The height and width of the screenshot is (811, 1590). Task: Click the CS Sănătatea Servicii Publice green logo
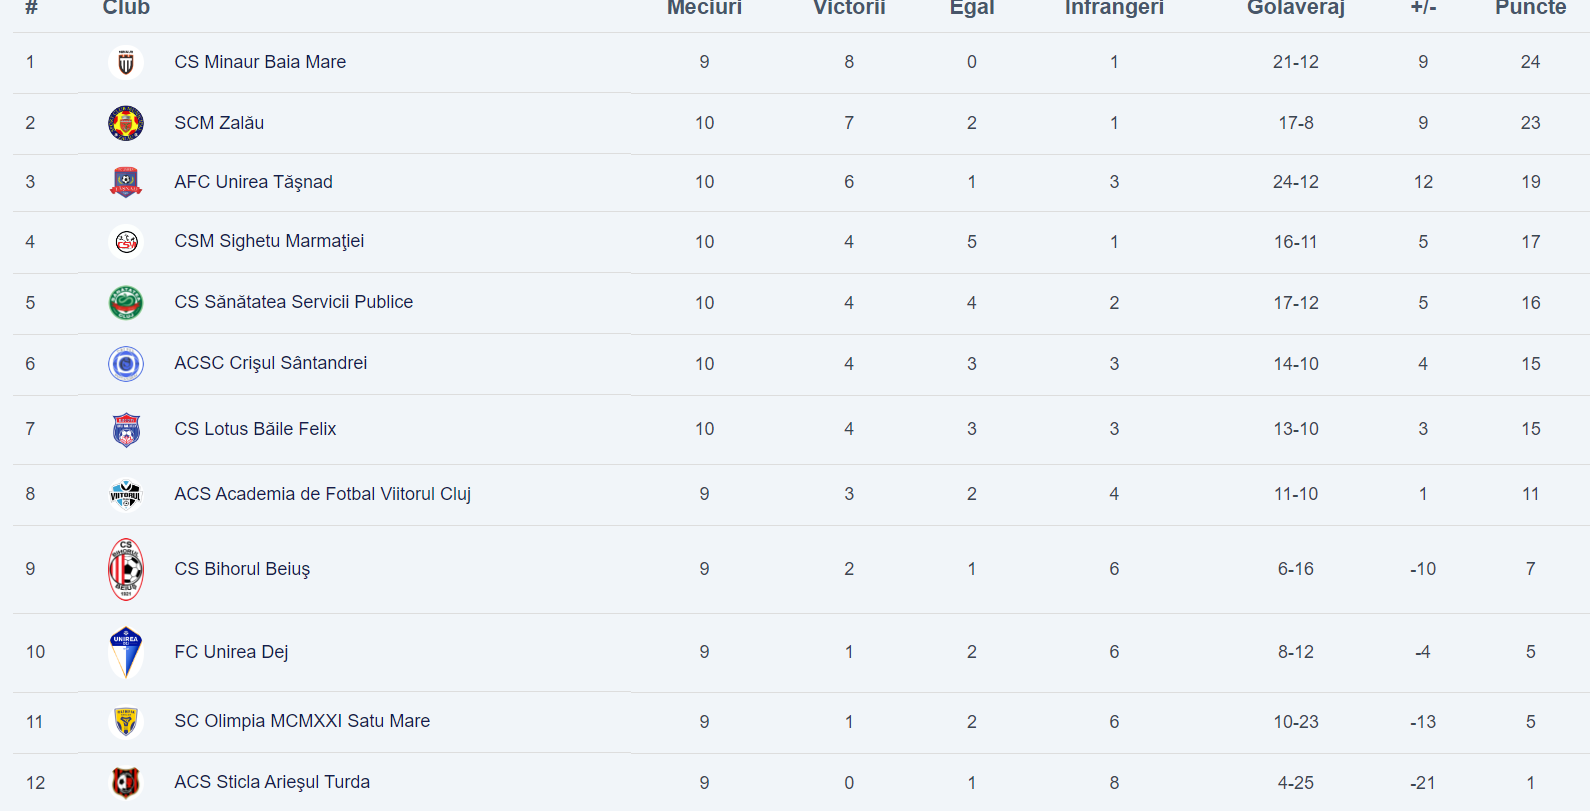[126, 302]
